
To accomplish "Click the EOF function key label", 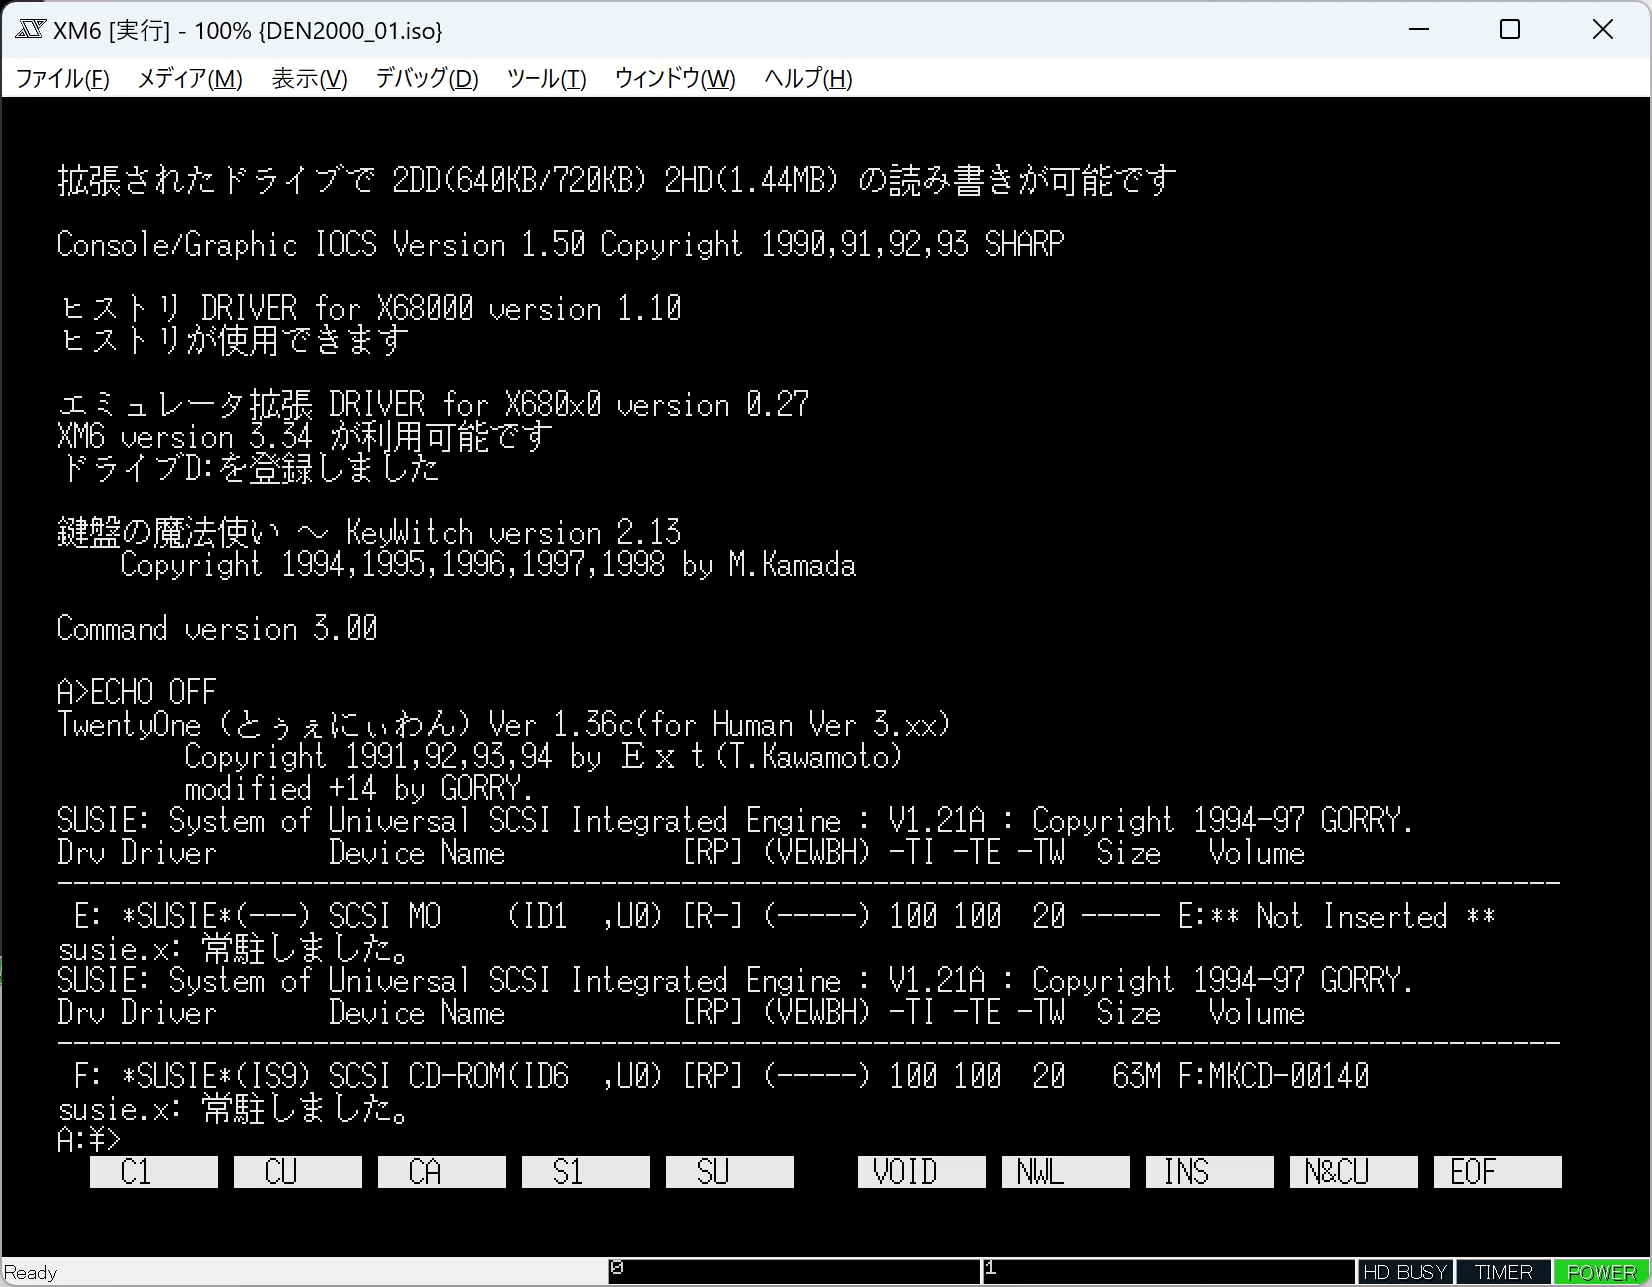I will click(x=1498, y=1172).
